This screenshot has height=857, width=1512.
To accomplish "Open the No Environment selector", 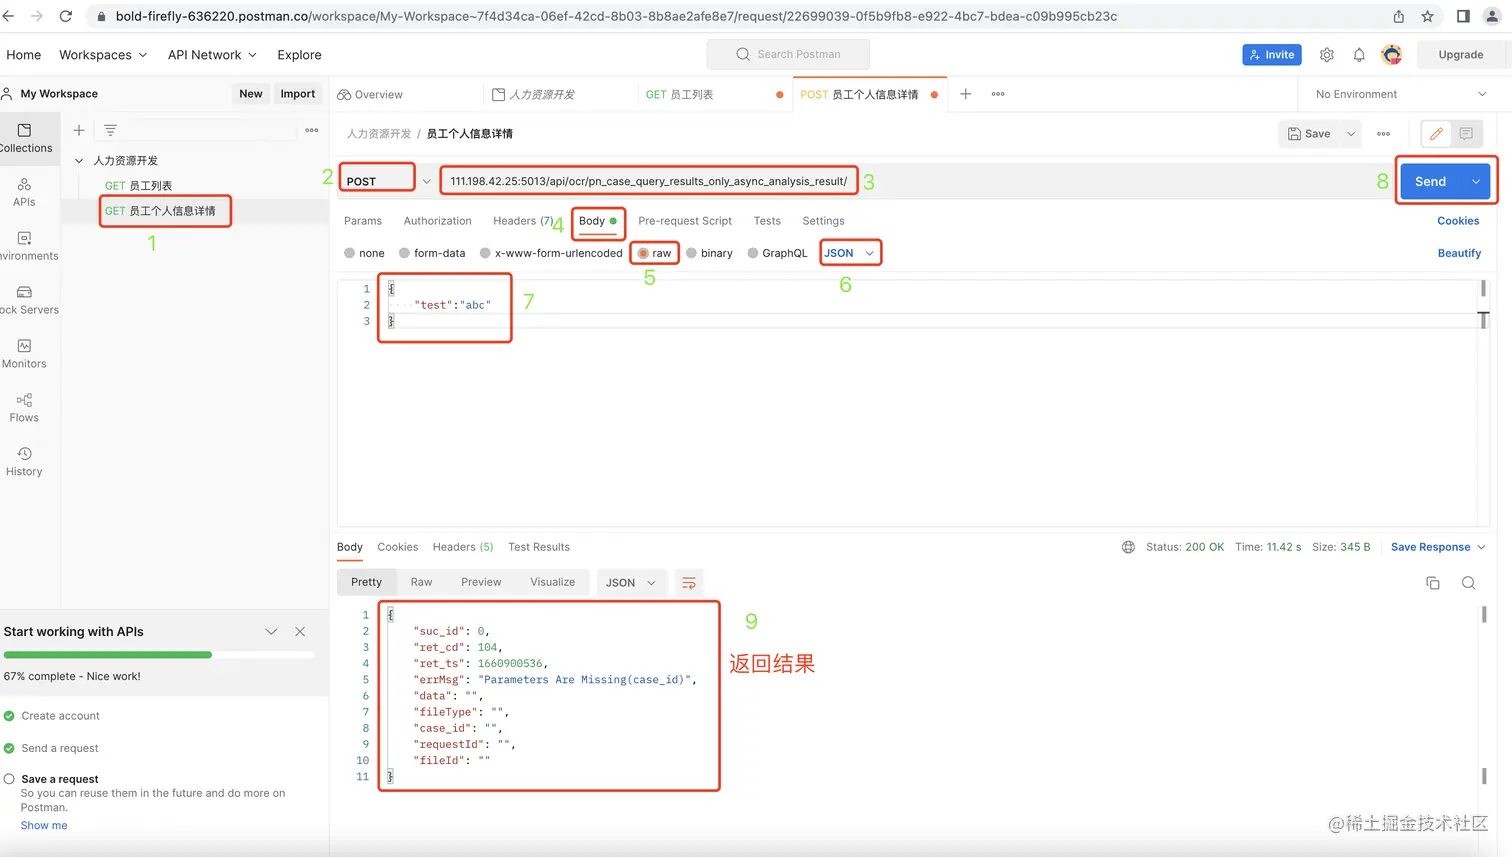I will [1401, 94].
